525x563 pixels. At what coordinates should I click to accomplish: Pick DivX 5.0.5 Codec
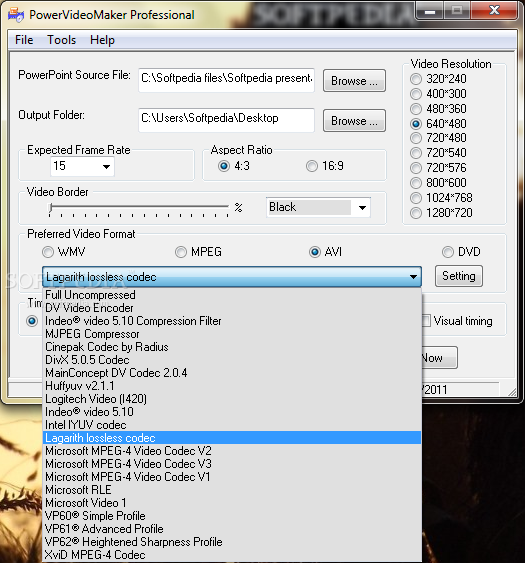(x=232, y=360)
